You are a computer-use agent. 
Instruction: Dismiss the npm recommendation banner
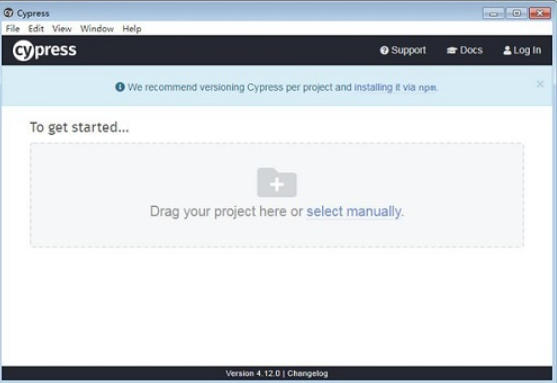540,84
